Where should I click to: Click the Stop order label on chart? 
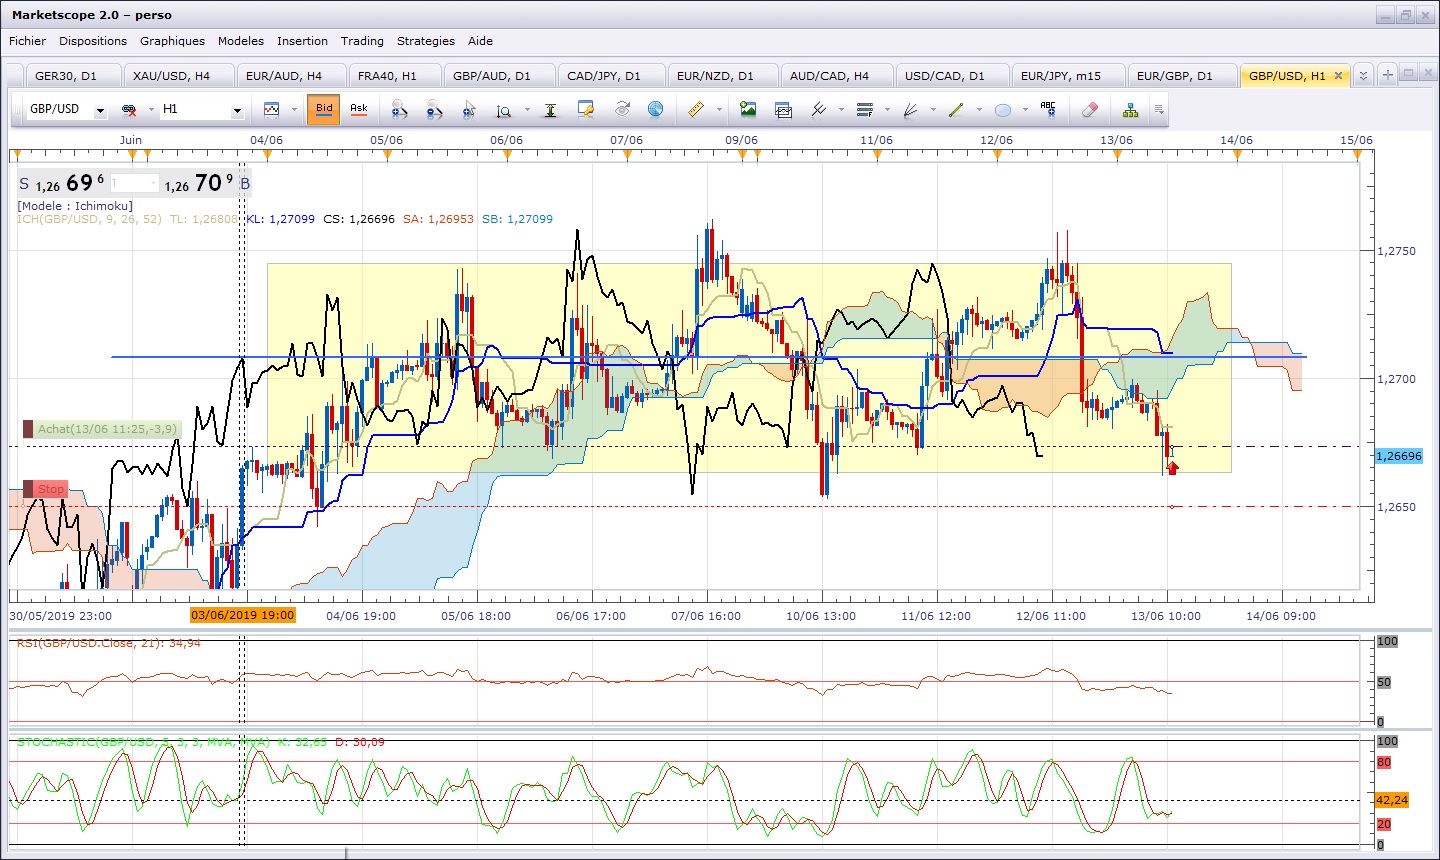click(45, 489)
